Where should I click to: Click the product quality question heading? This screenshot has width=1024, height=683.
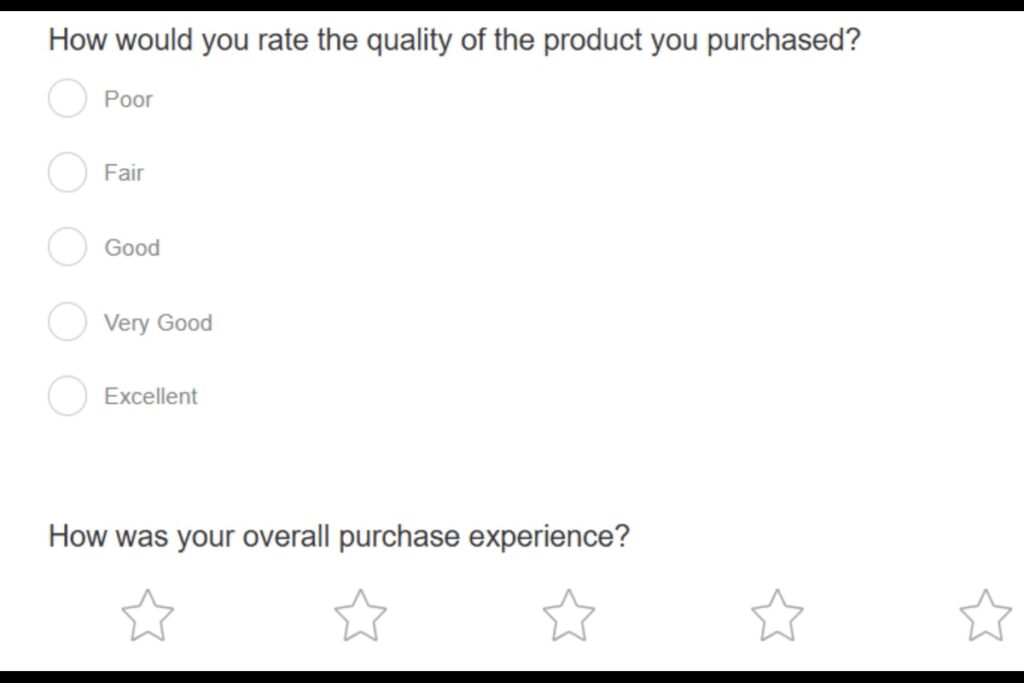pos(454,41)
